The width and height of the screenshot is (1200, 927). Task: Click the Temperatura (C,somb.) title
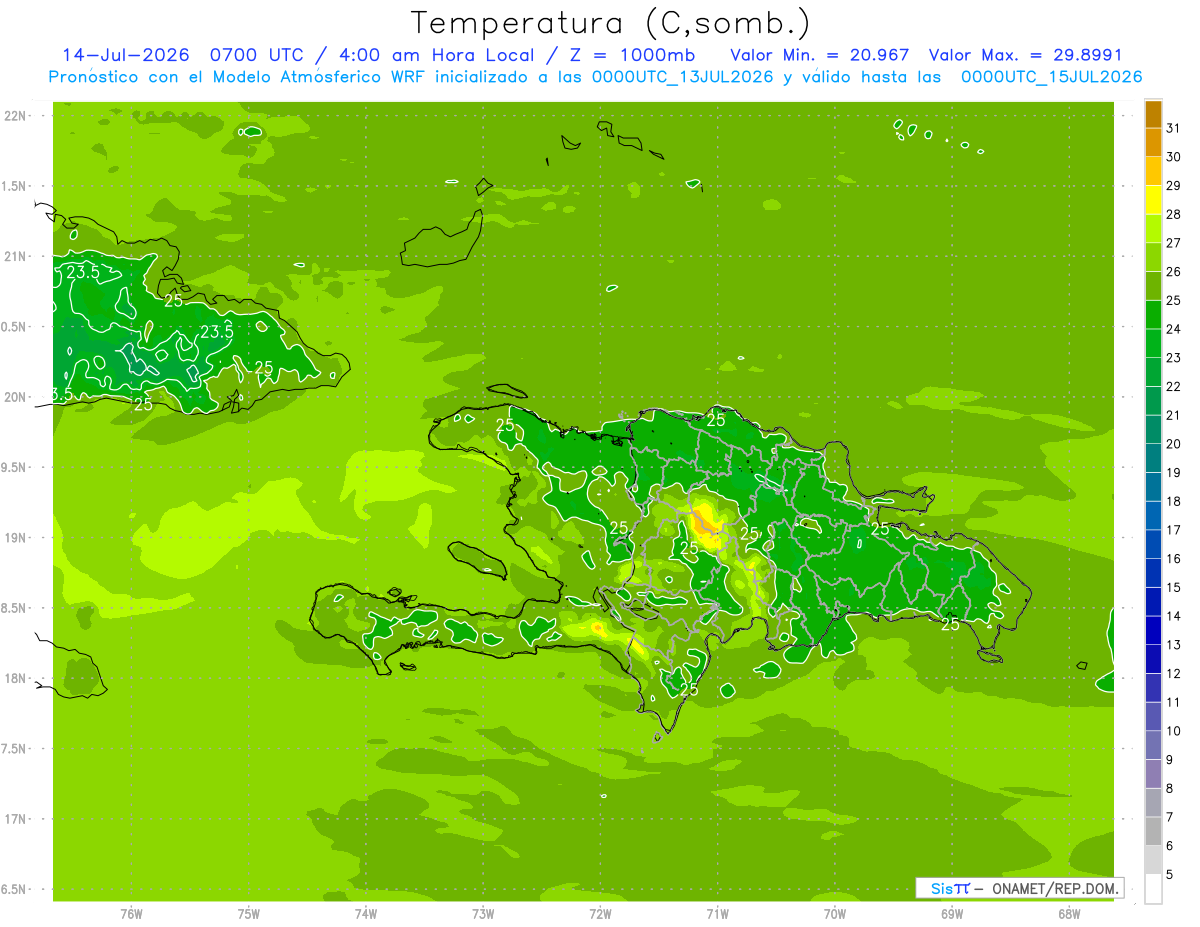[x=611, y=22]
